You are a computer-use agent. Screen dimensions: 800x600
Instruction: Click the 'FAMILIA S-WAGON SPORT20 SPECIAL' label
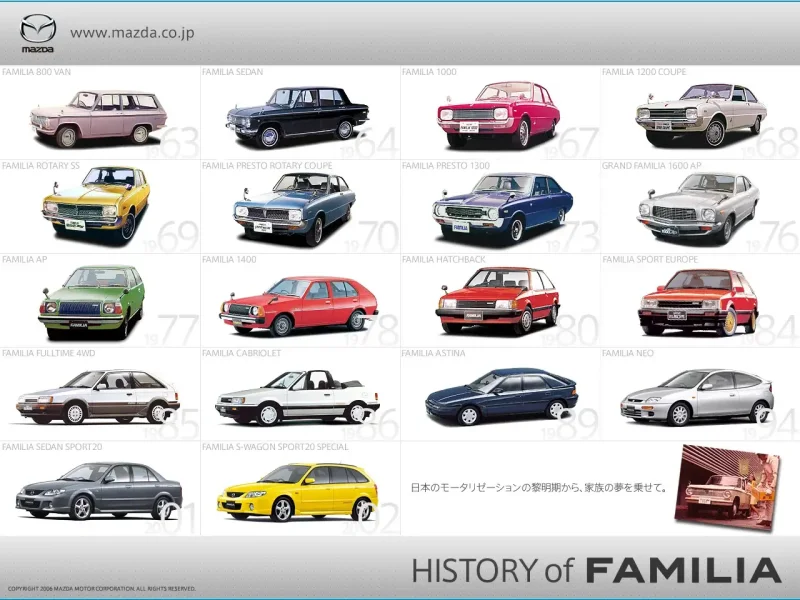(275, 447)
